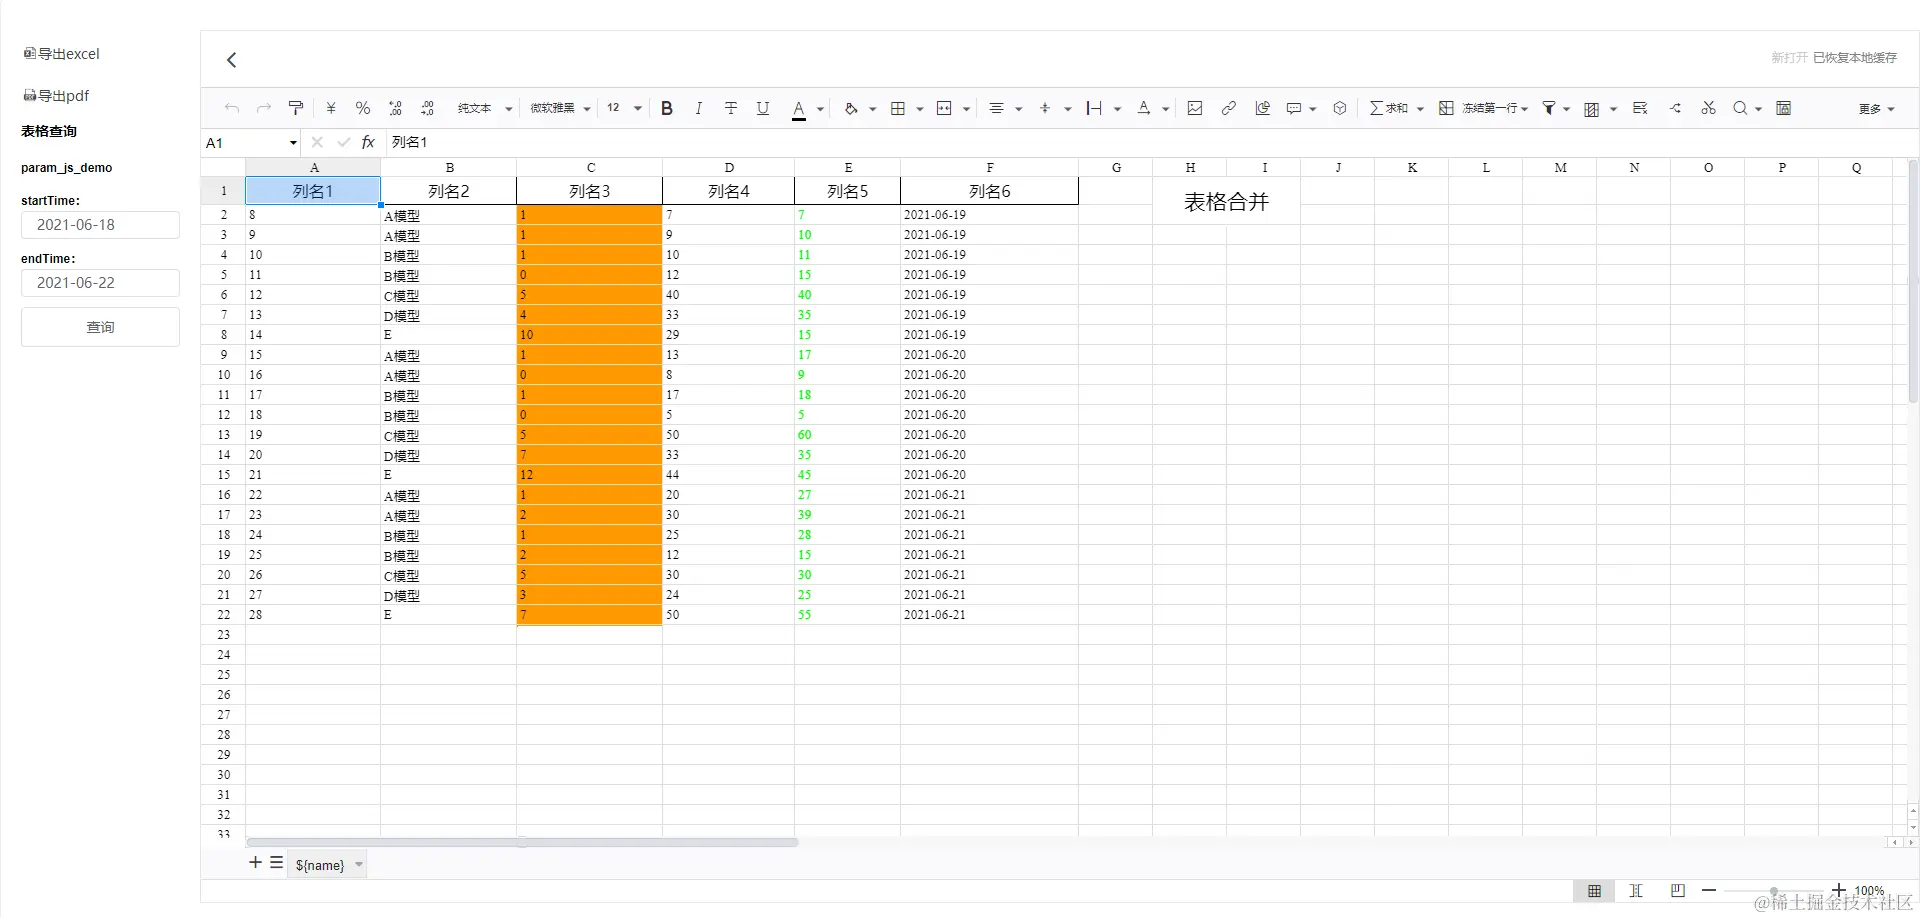Click the startTime date field
This screenshot has width=1920, height=919.
pos(100,225)
